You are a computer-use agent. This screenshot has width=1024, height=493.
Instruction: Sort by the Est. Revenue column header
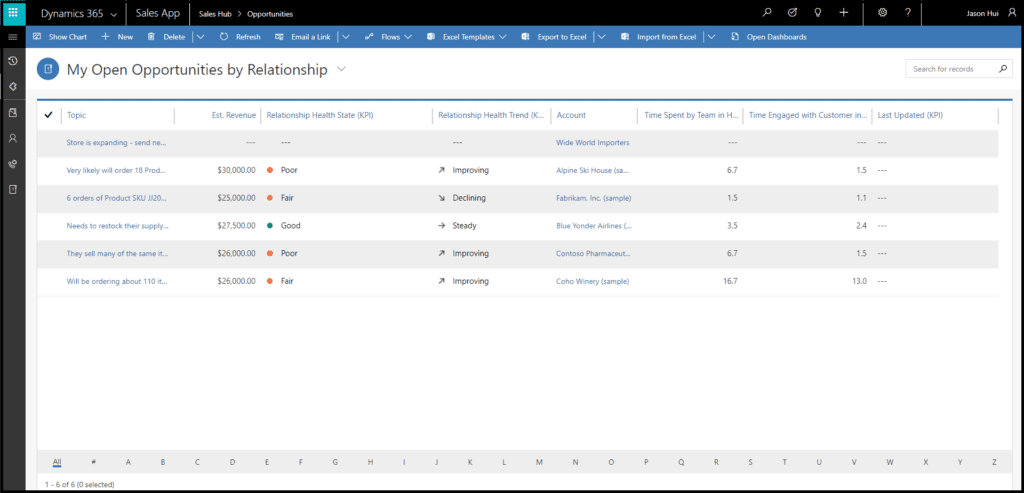pyautogui.click(x=234, y=115)
